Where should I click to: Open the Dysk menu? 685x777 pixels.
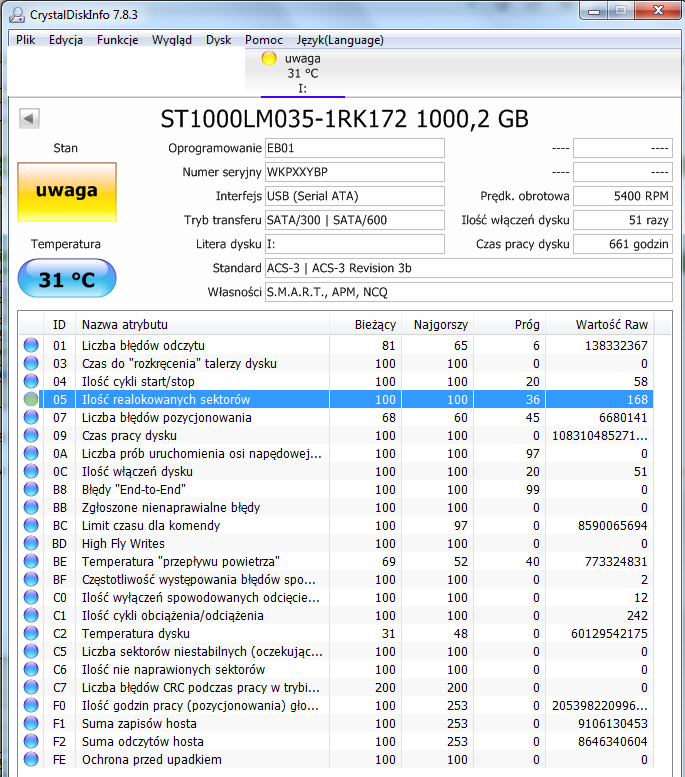[219, 40]
